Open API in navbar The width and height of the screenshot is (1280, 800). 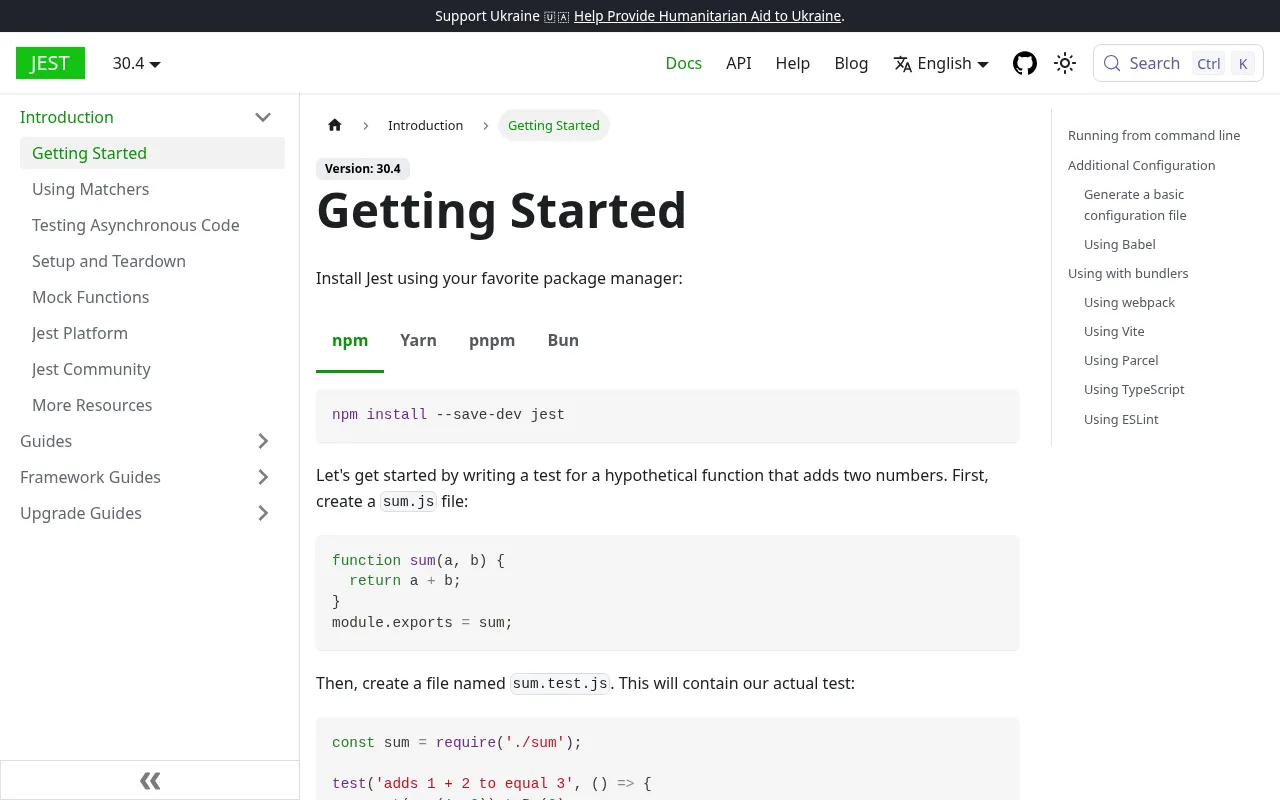coord(739,63)
